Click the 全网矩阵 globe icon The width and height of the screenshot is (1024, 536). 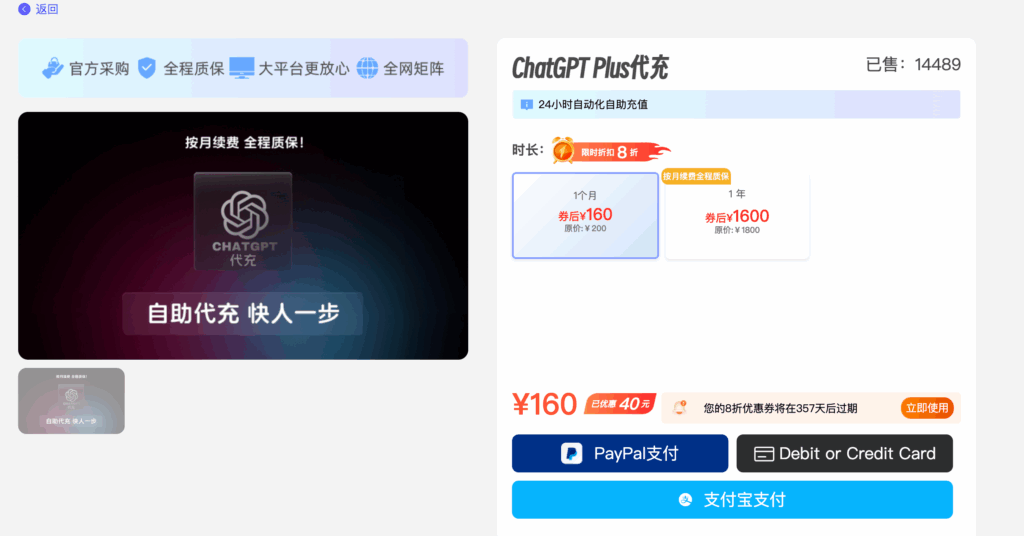pyautogui.click(x=367, y=68)
